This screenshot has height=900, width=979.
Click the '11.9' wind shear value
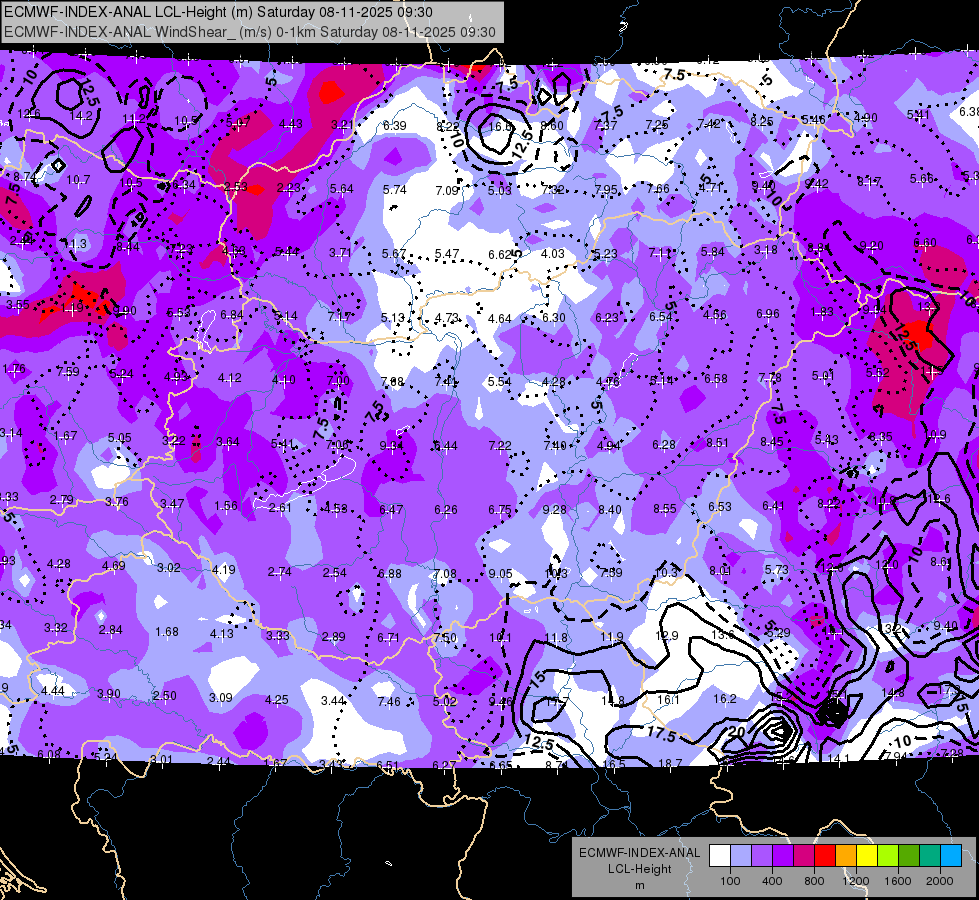point(612,637)
